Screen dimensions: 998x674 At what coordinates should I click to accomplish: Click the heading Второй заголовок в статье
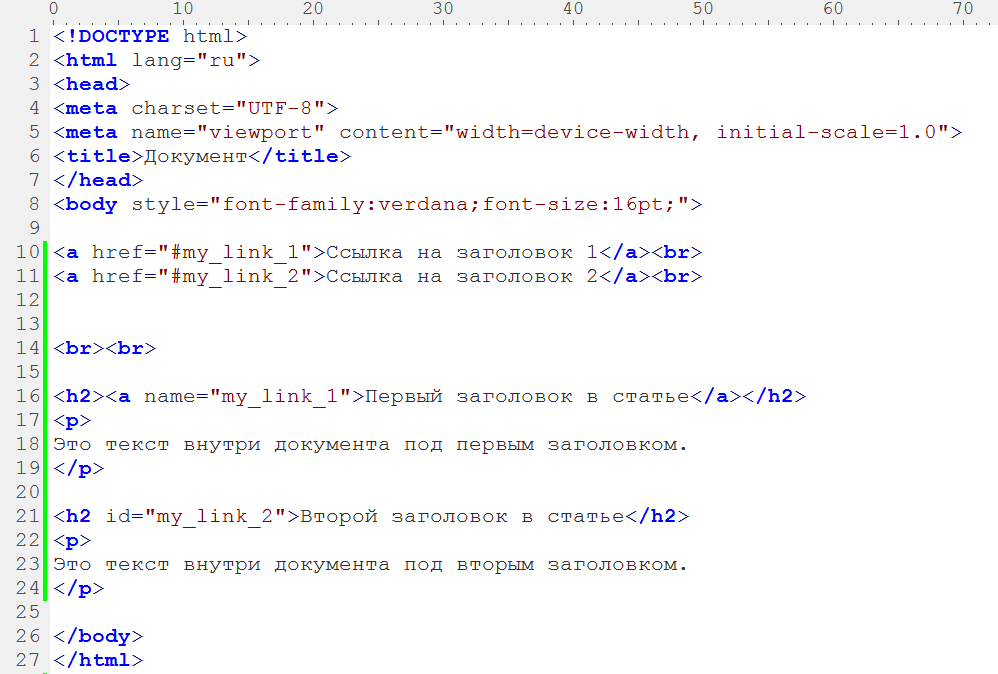462,517
